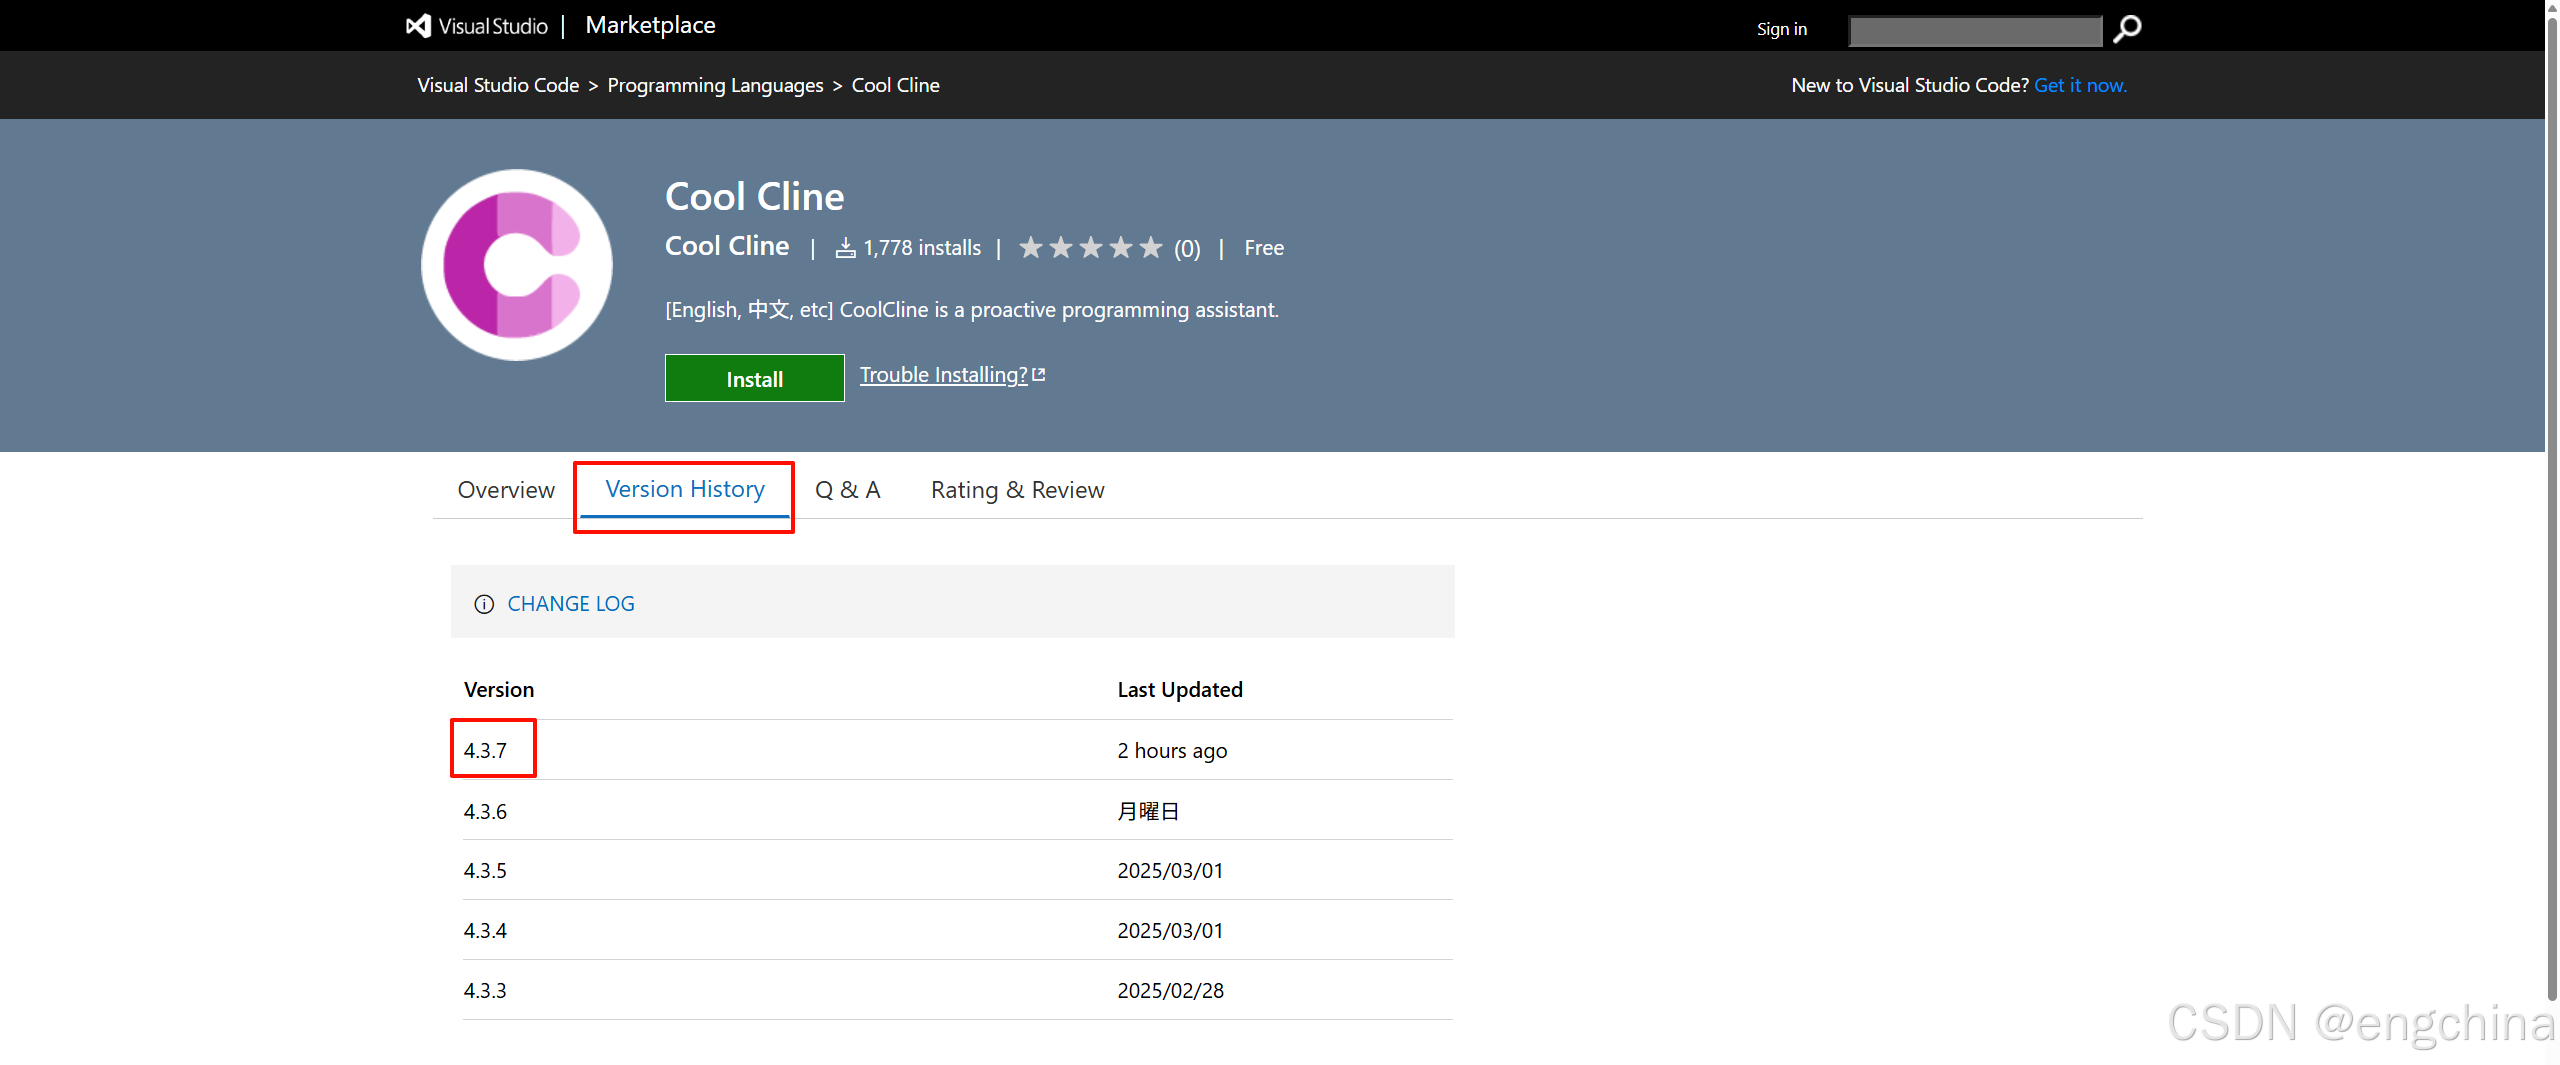Click the Cool Cline extension logo
The height and width of the screenshot is (1065, 2560).
click(x=516, y=265)
